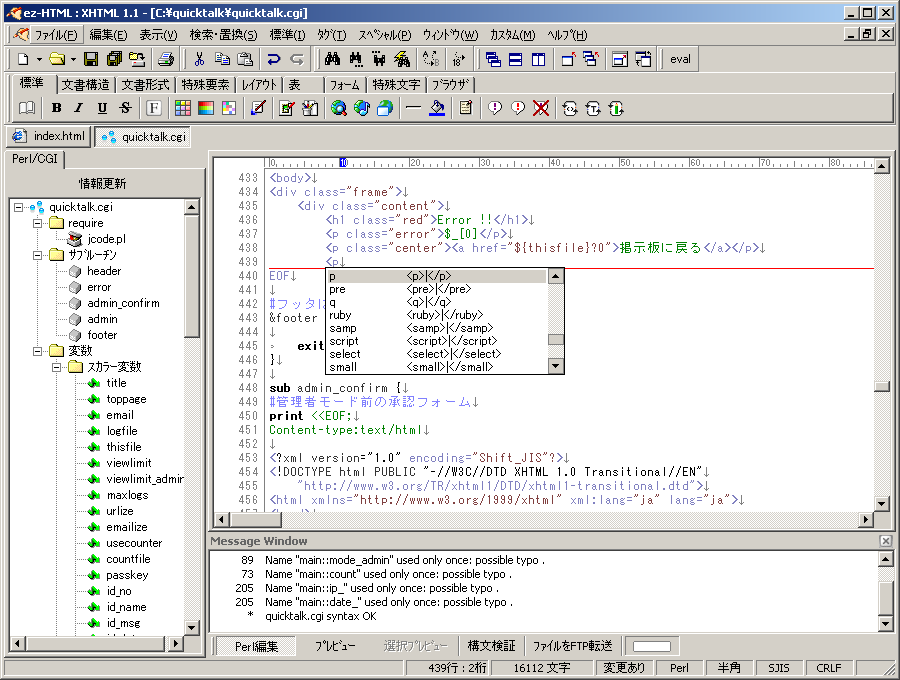Click the Cascade windows icon

point(493,59)
